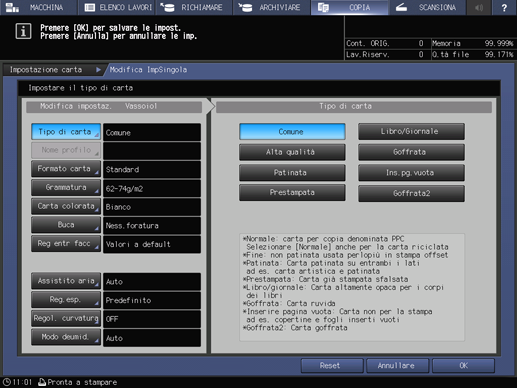Viewport: 517px width, 388px height.
Task: Confirm settings with OK
Action: coord(463,366)
